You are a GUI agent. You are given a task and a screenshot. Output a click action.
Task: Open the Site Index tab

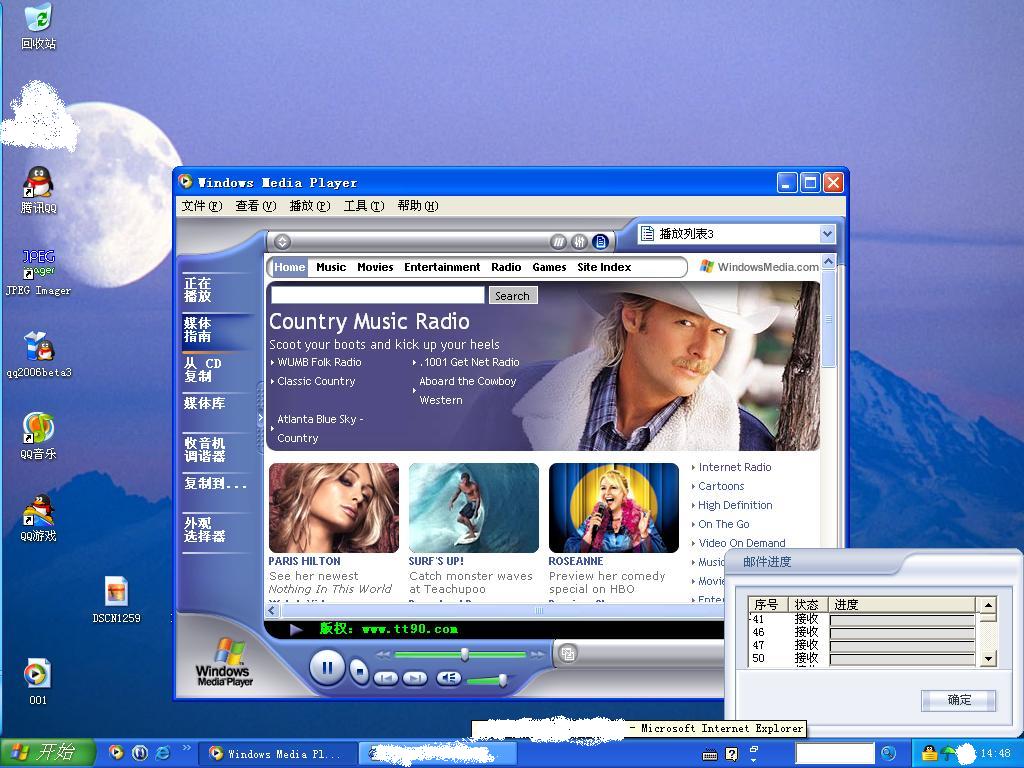[604, 267]
